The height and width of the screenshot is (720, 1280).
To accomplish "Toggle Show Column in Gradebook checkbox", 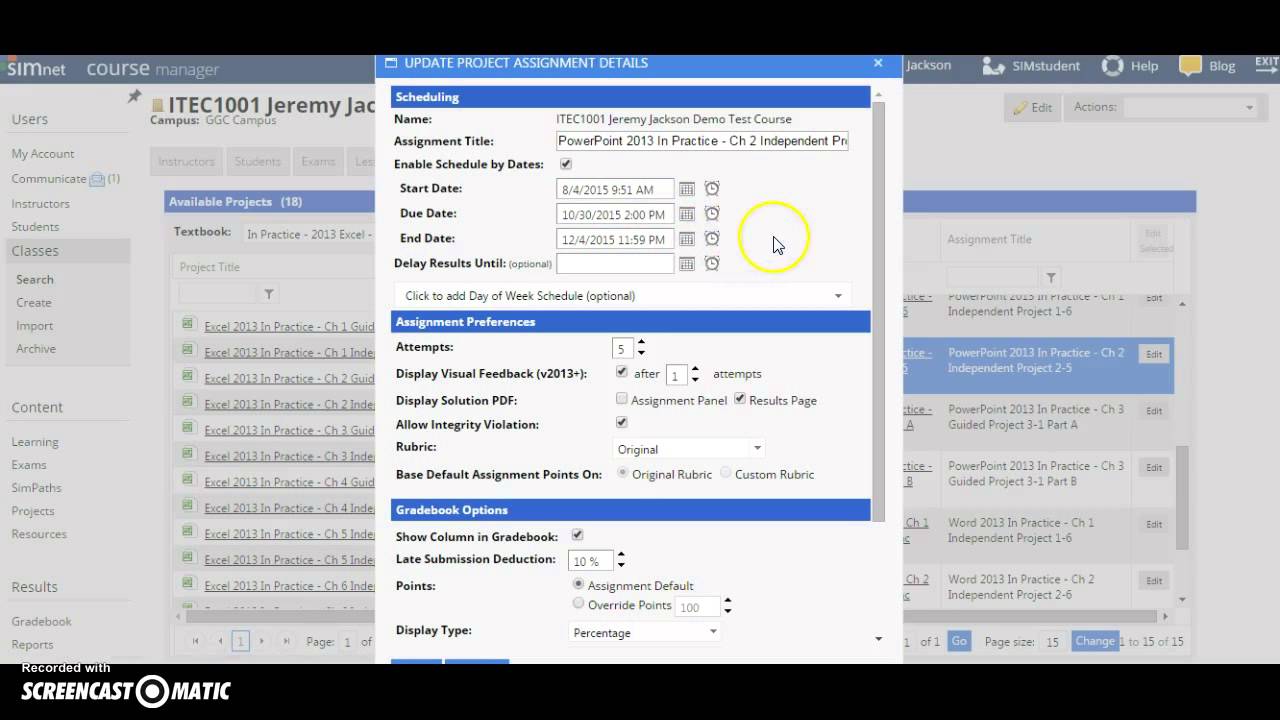I will point(577,535).
